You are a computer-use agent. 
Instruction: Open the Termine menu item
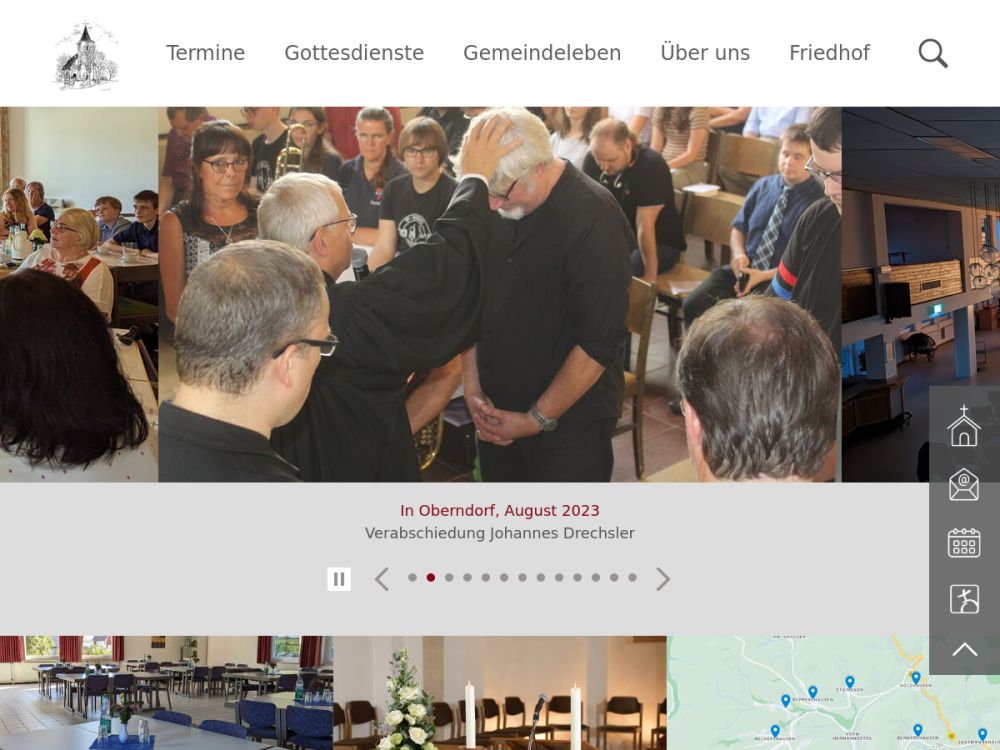pyautogui.click(x=205, y=53)
